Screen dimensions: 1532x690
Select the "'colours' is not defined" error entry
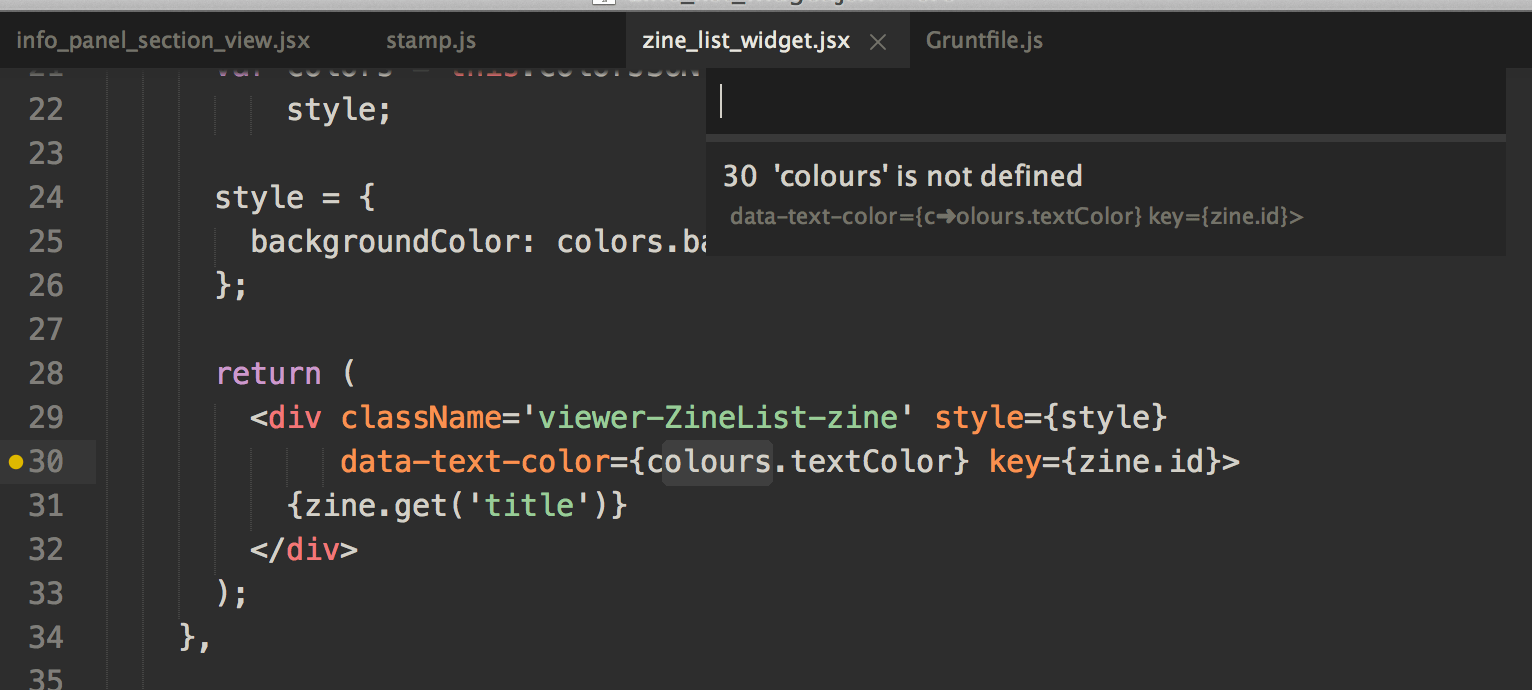pyautogui.click(x=1105, y=197)
